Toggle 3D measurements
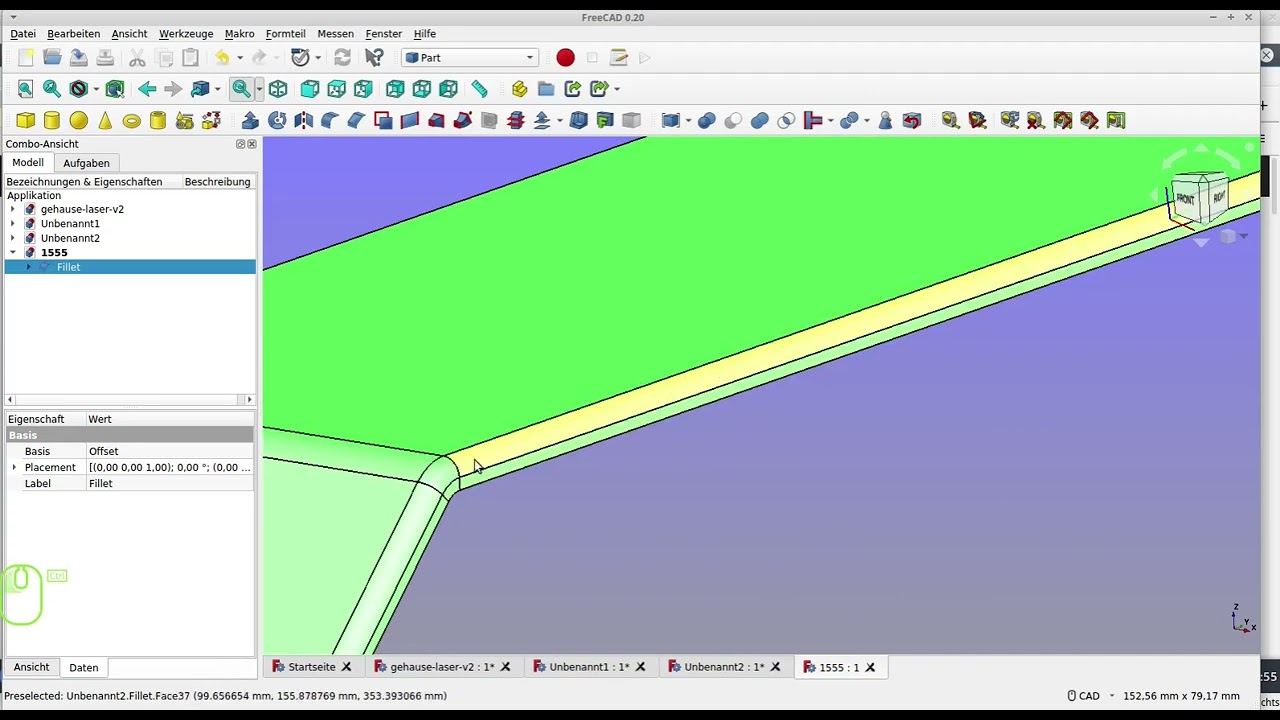This screenshot has height=720, width=1280. pos(1089,121)
